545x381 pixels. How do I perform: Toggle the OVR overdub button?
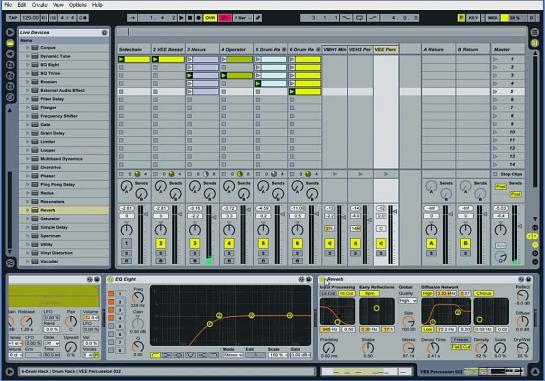210,18
